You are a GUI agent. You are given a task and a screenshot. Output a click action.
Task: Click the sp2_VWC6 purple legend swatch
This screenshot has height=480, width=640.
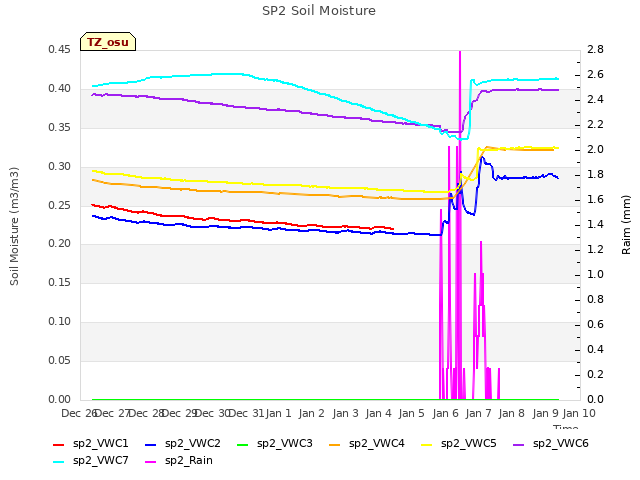pyautogui.click(x=518, y=444)
